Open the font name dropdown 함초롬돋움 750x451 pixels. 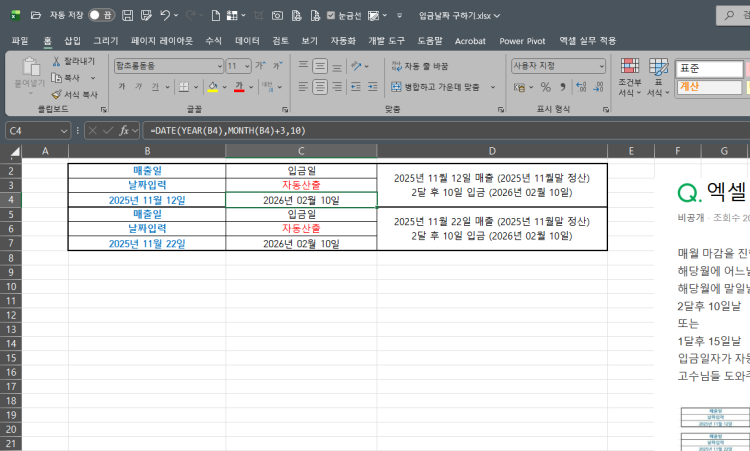point(220,66)
